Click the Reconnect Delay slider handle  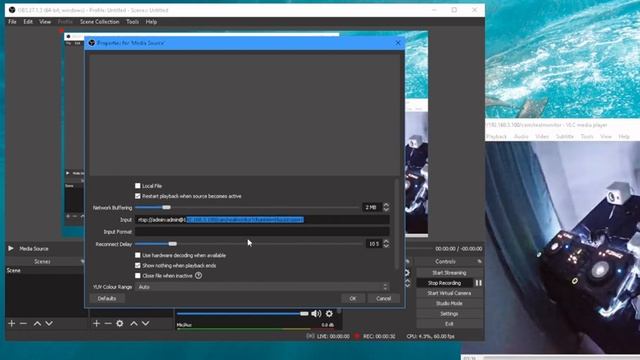click(x=173, y=244)
